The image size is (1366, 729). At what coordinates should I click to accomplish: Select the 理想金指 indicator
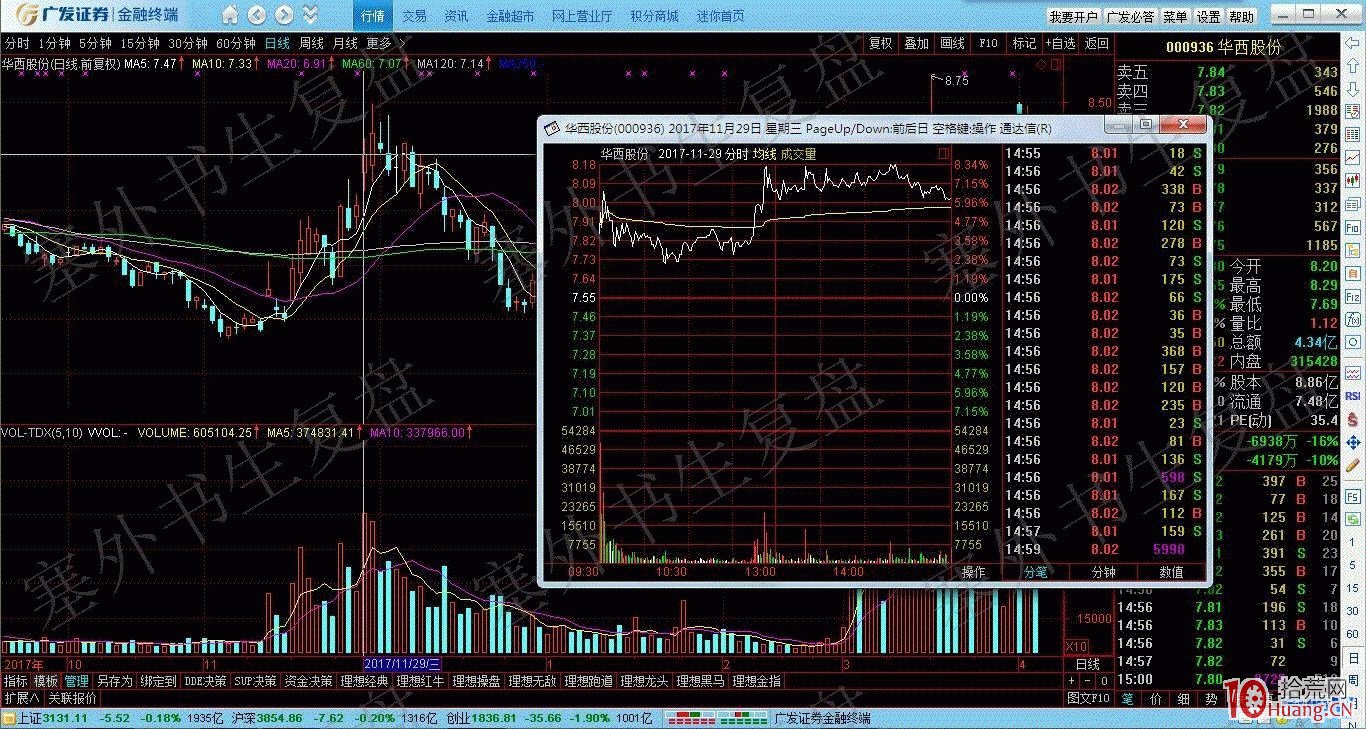[x=757, y=681]
